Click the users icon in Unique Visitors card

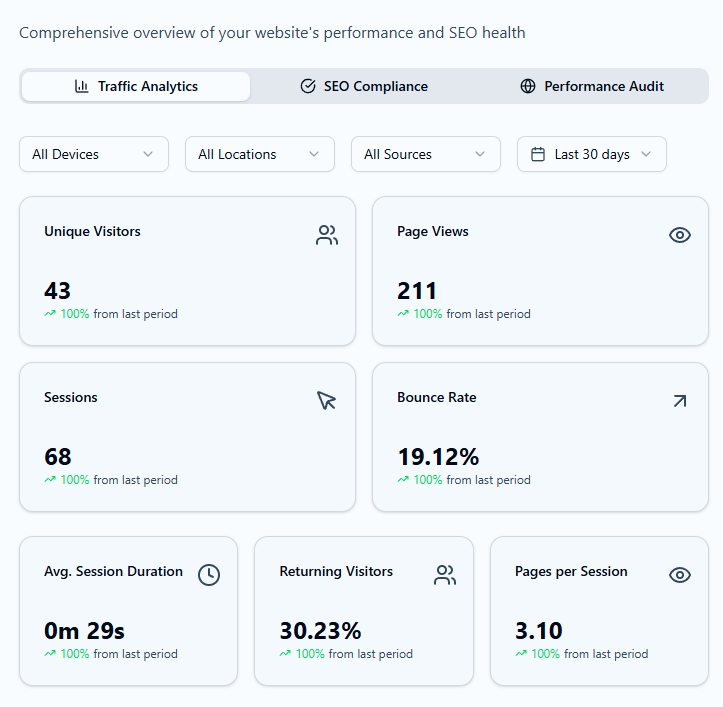pyautogui.click(x=327, y=235)
